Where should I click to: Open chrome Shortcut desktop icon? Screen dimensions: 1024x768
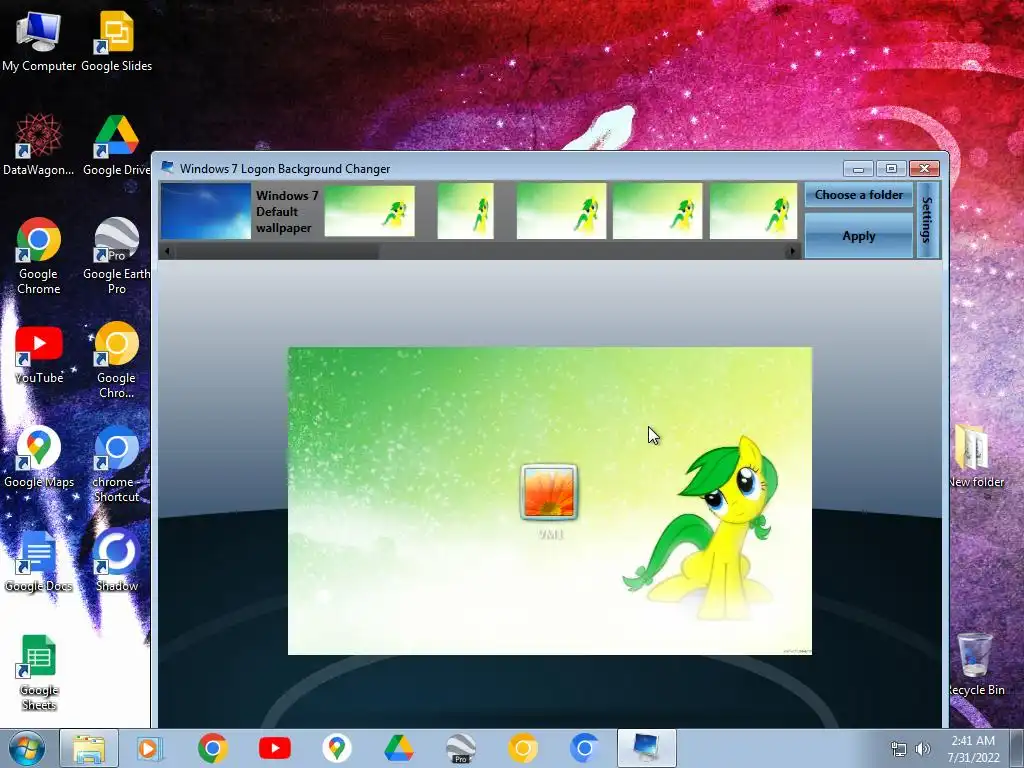click(x=116, y=464)
